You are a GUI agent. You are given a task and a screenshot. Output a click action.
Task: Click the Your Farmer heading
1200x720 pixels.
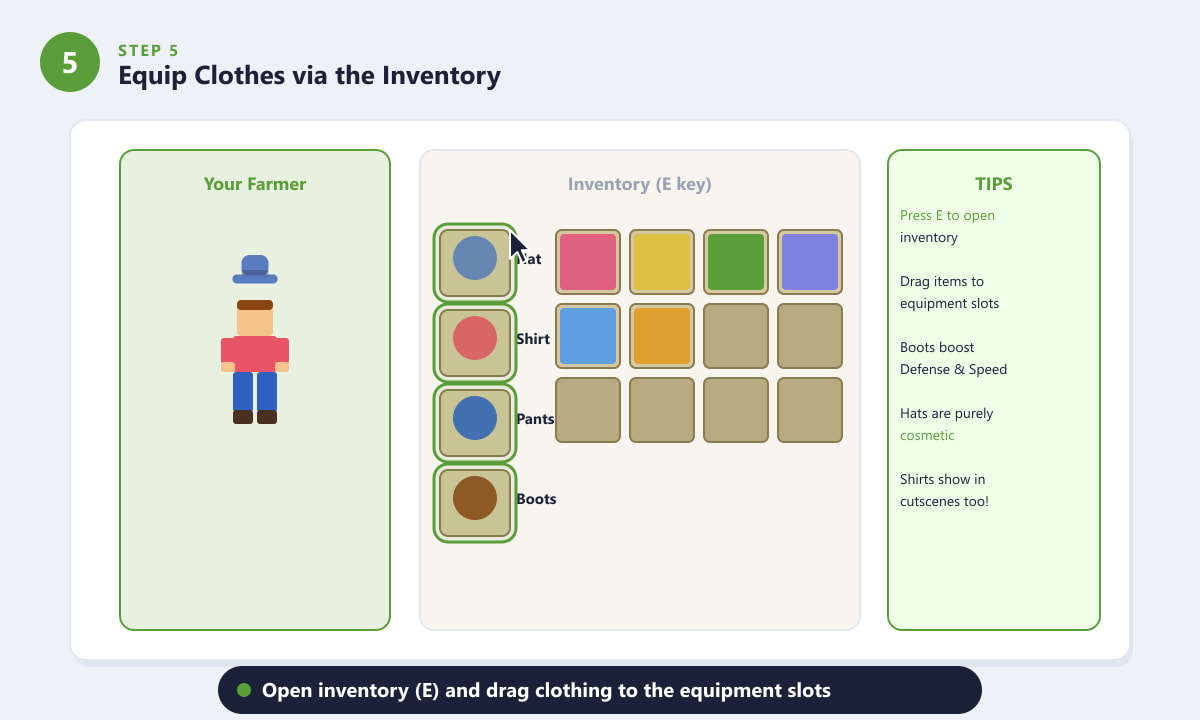255,184
